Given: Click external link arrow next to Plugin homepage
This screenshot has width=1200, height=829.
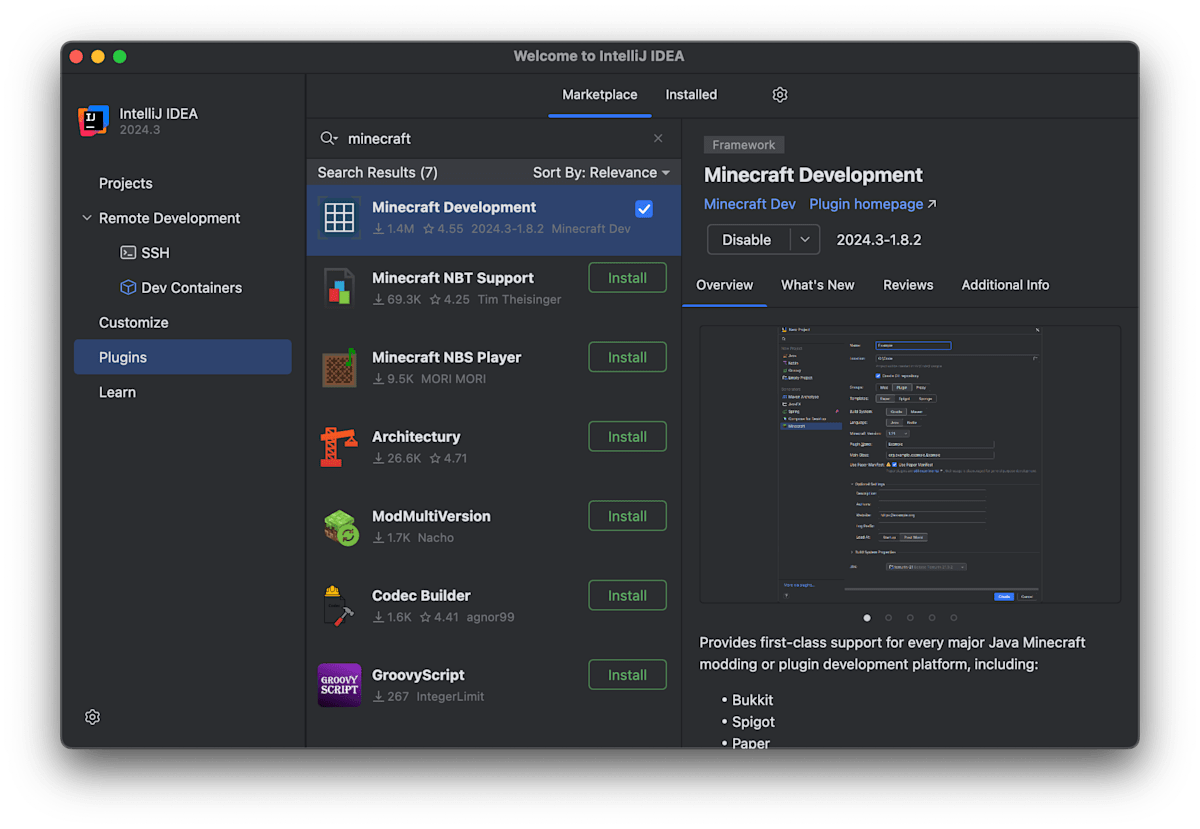Looking at the screenshot, I should point(932,204).
